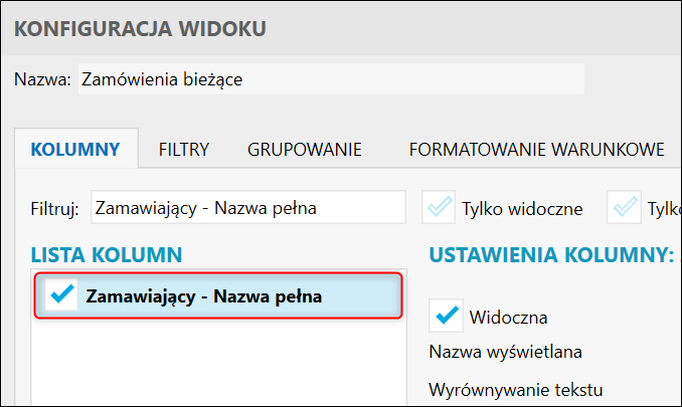The height and width of the screenshot is (407, 682).
Task: Click the 'Nazwa:' label text
Action: tap(42, 80)
